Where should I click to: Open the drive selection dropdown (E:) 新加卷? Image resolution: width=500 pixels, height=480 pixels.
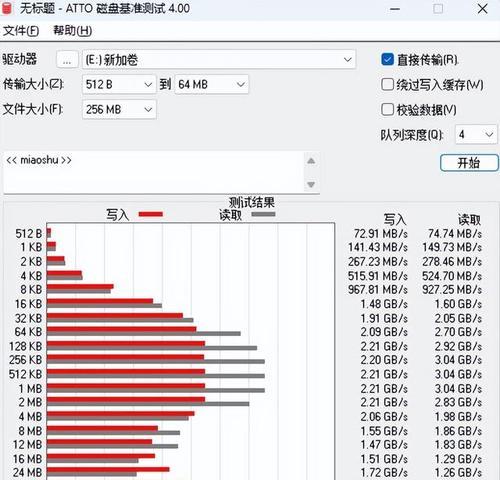(x=219, y=60)
